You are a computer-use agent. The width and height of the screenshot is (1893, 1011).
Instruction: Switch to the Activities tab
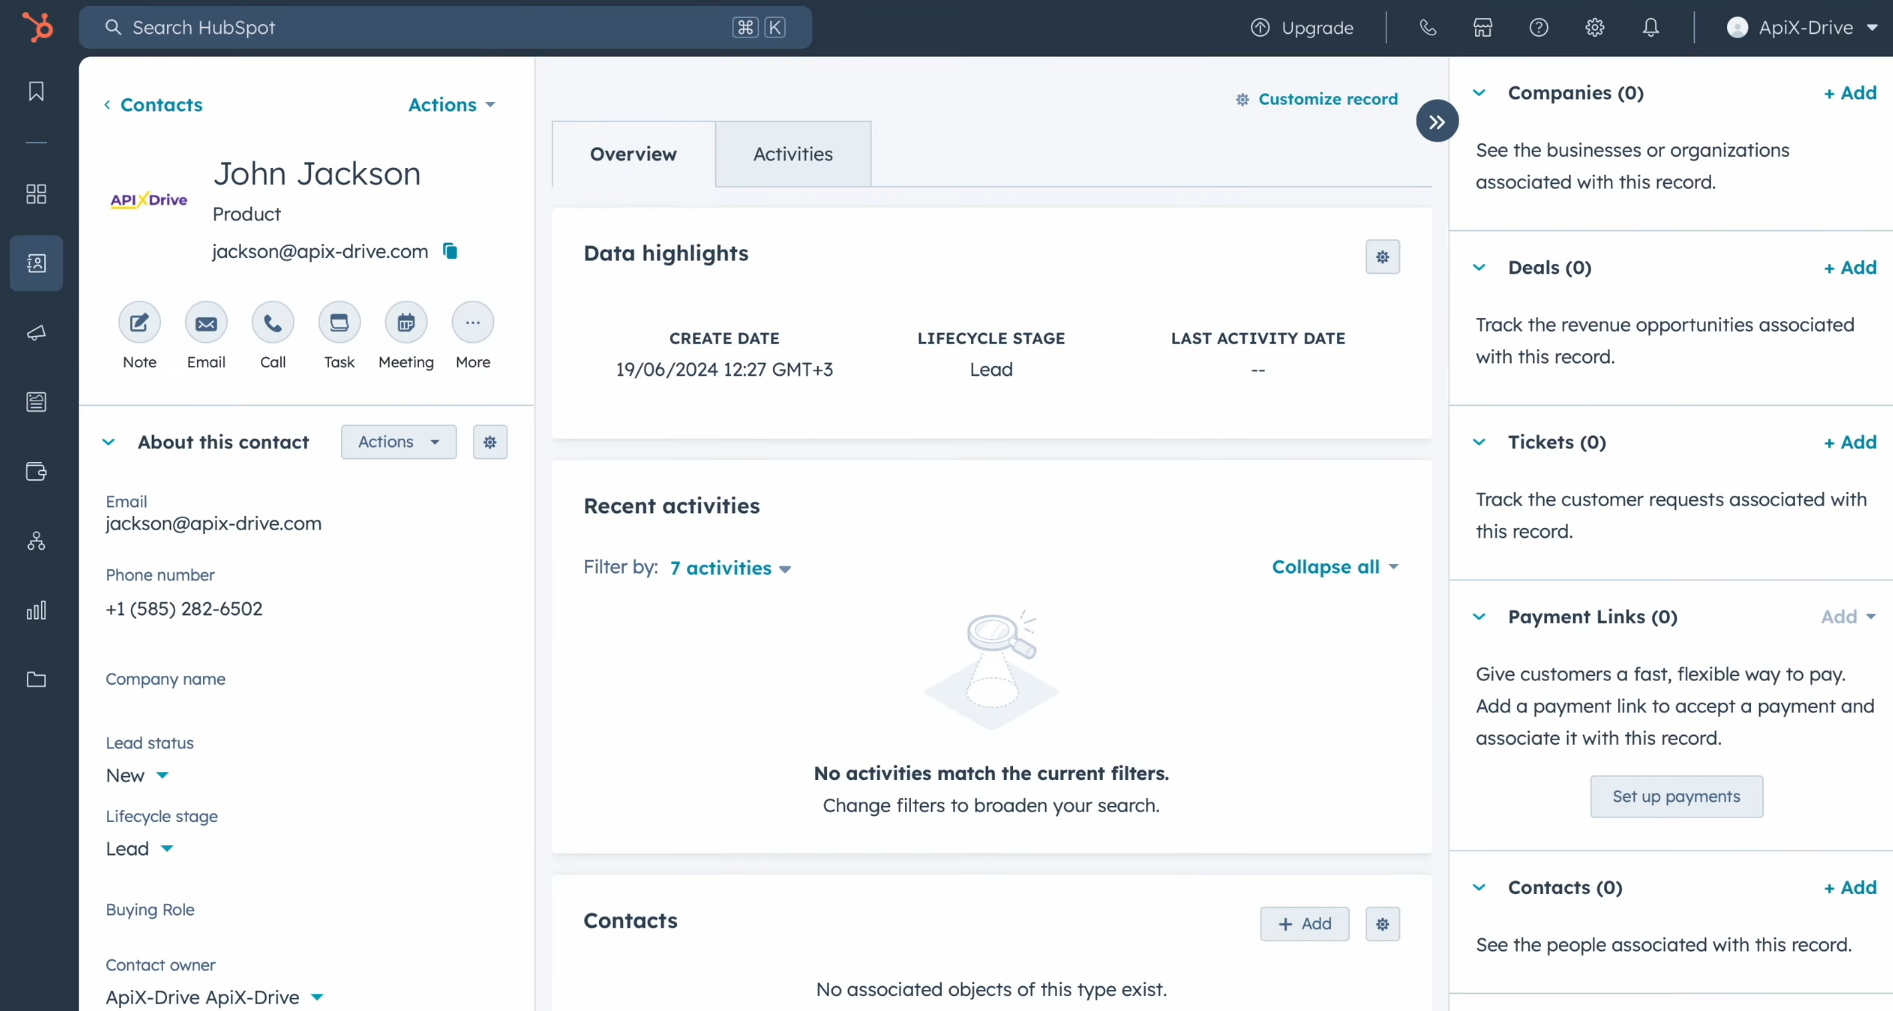[793, 153]
